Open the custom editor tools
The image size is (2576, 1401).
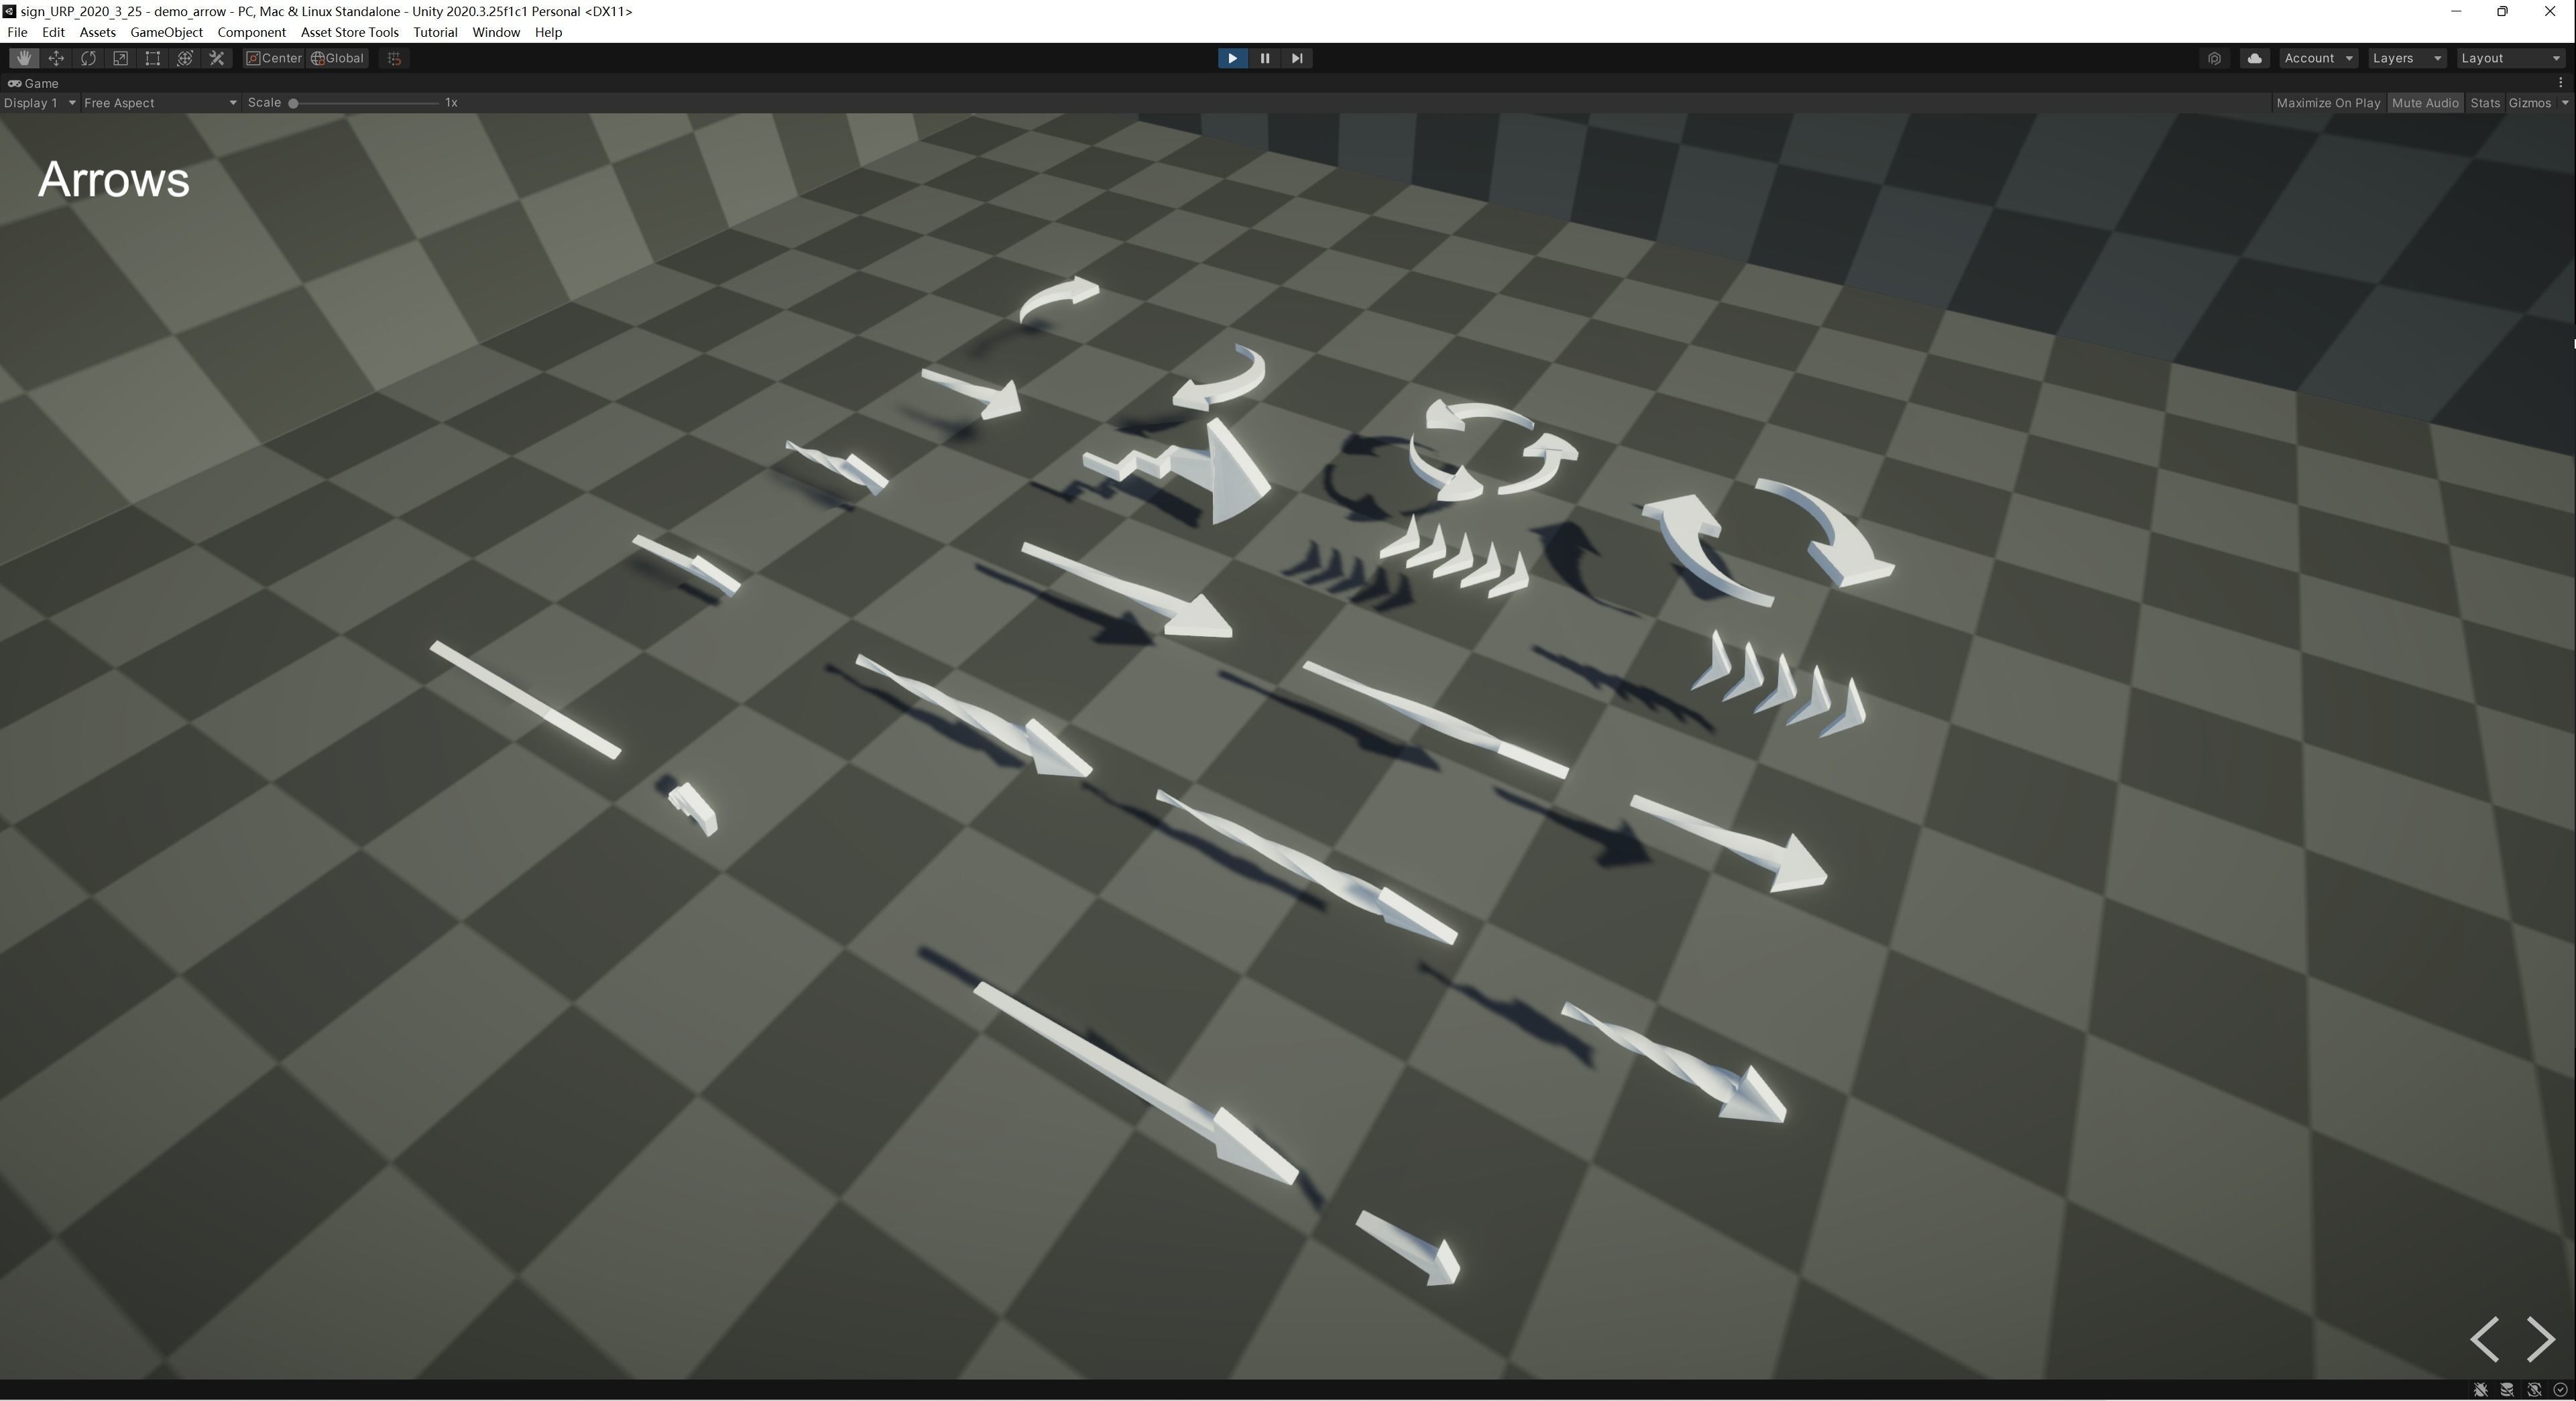point(216,58)
